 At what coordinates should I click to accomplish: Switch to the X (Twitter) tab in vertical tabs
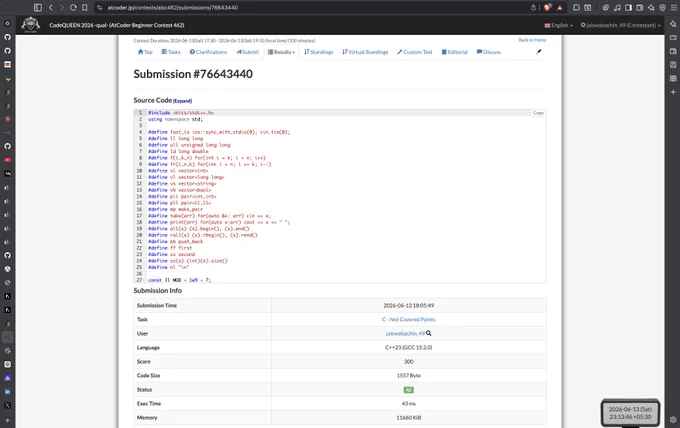(7, 405)
